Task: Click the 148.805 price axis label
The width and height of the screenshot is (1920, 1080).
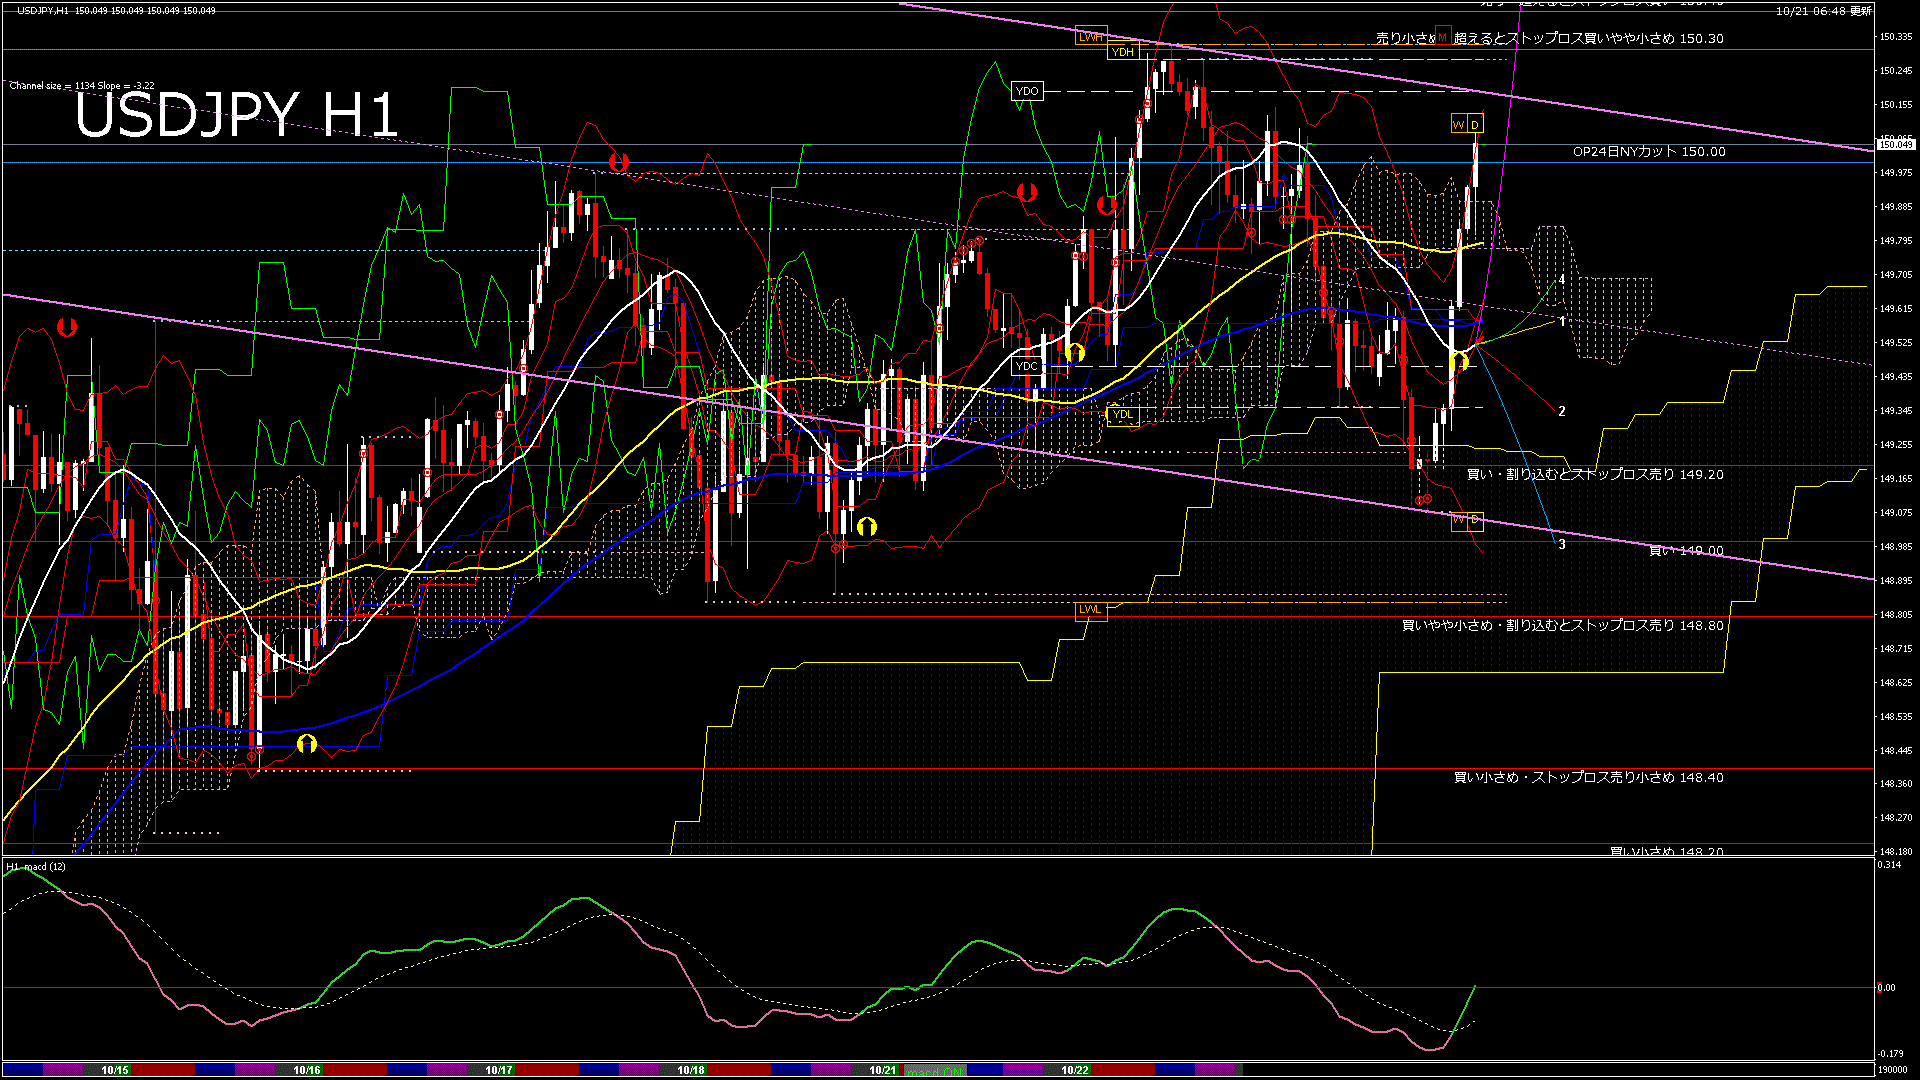Action: click(x=1896, y=615)
